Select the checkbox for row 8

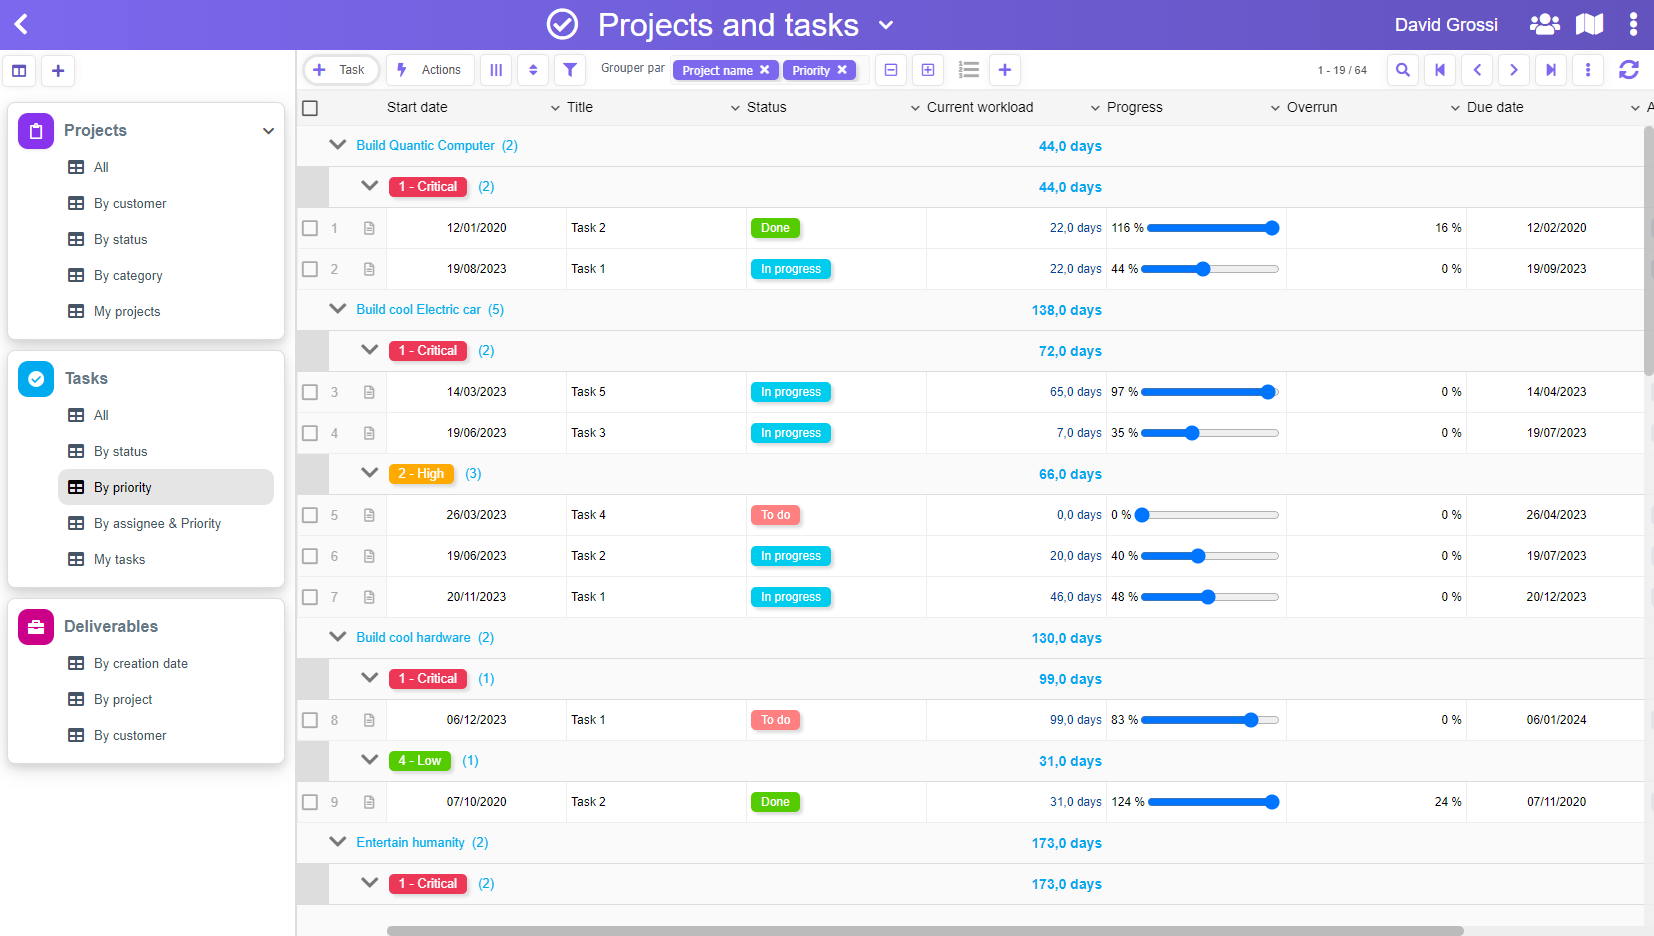coord(310,720)
